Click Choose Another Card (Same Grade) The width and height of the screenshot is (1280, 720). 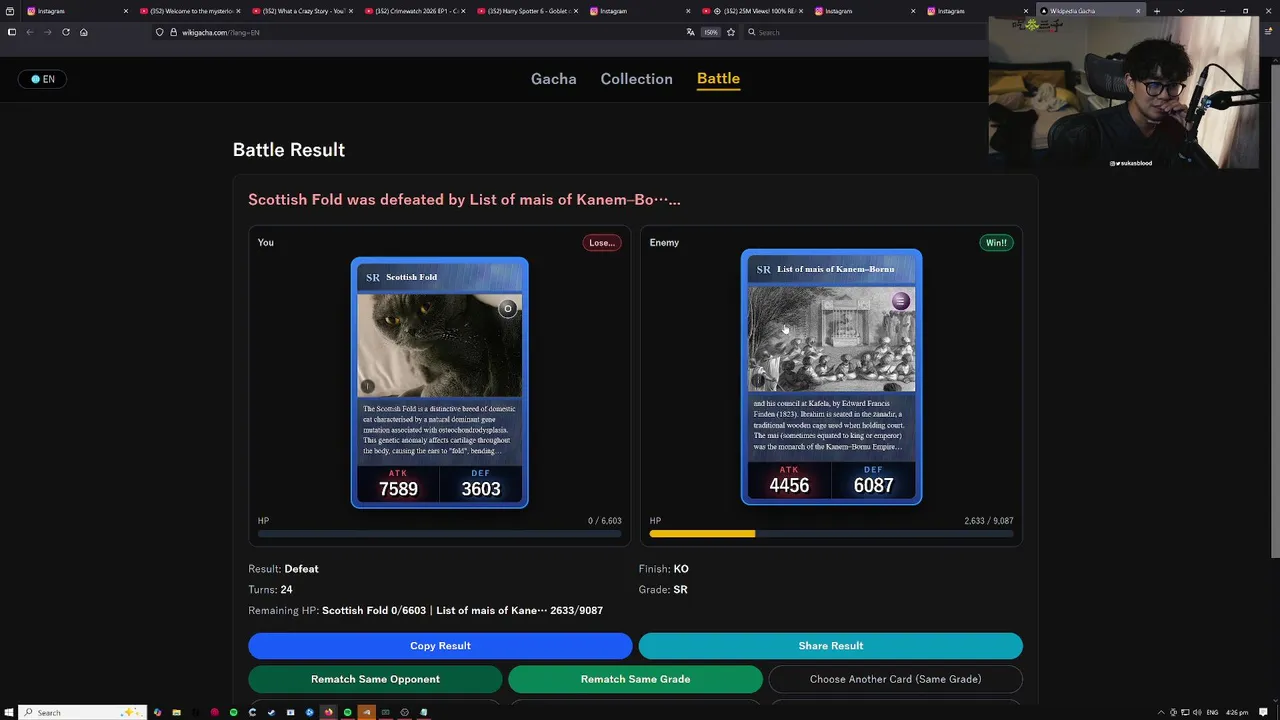(895, 679)
